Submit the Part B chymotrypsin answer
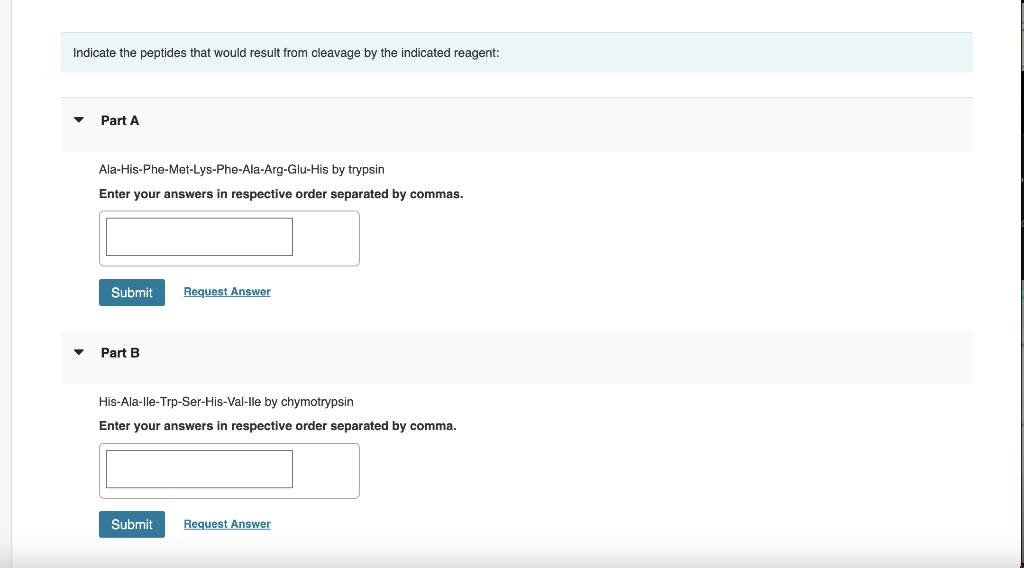 132,524
